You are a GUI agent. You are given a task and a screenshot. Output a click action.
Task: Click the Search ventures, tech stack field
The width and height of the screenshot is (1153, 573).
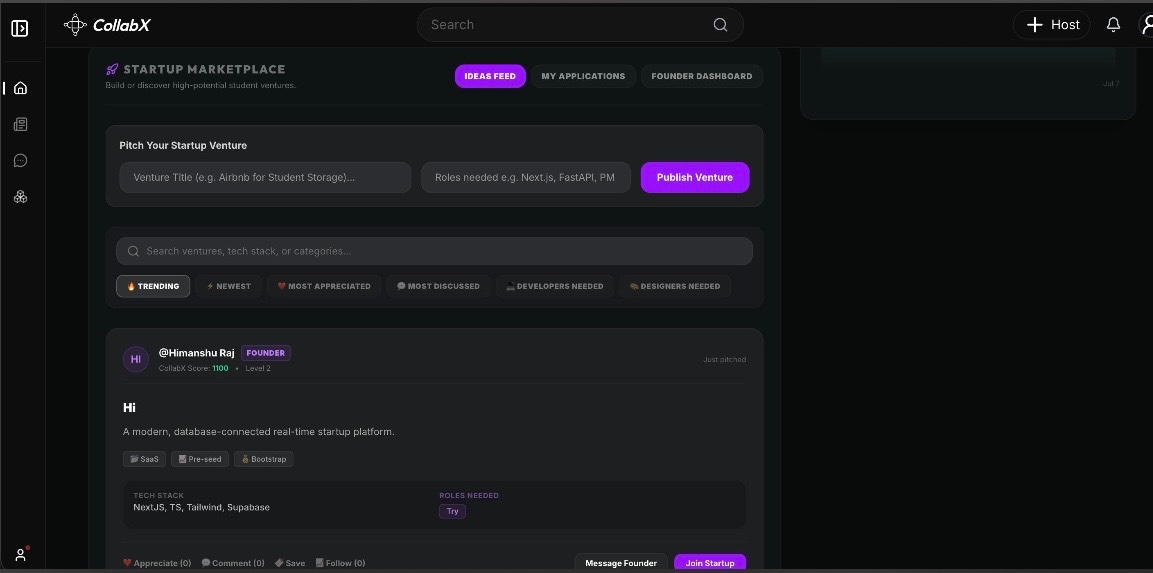pyautogui.click(x=435, y=251)
